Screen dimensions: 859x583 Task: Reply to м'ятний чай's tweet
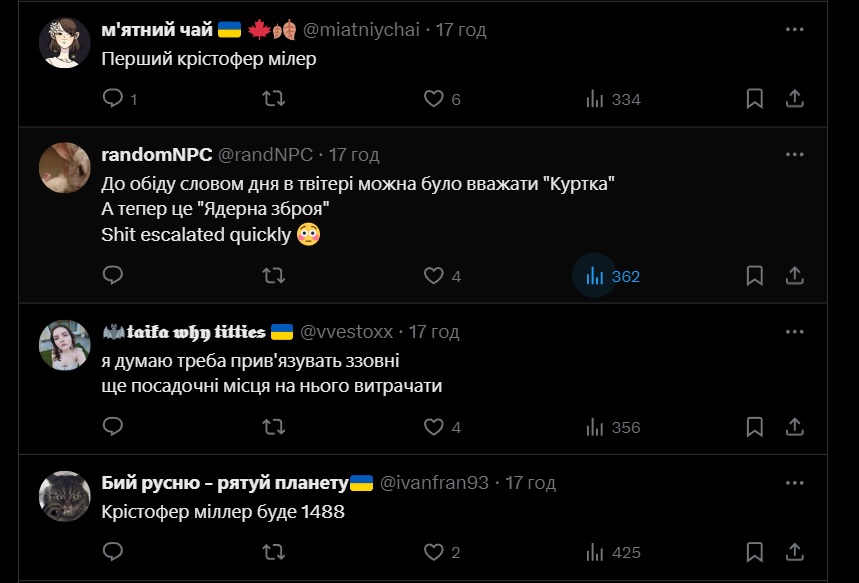(x=113, y=99)
